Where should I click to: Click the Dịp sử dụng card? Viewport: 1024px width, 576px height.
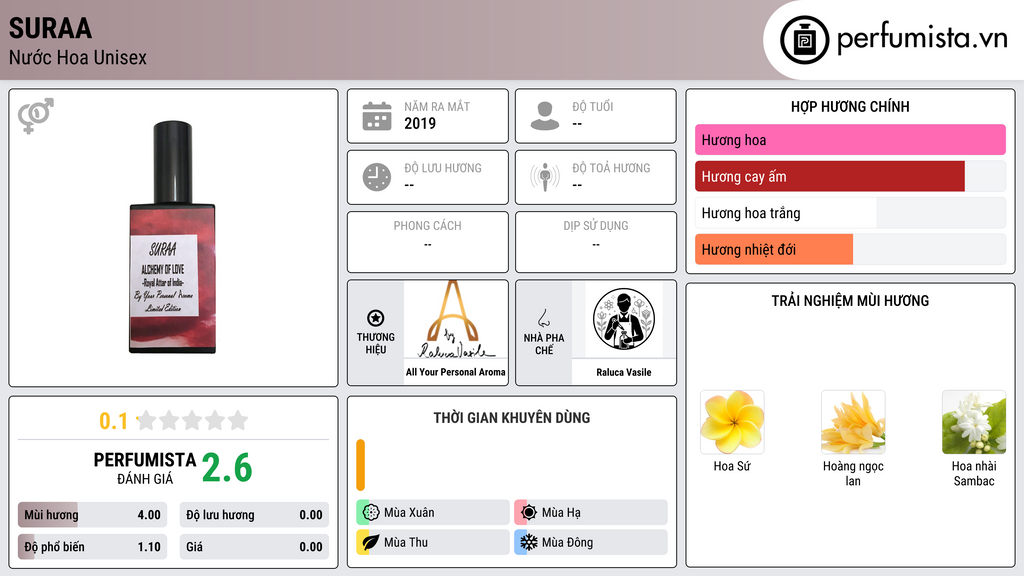tap(596, 242)
